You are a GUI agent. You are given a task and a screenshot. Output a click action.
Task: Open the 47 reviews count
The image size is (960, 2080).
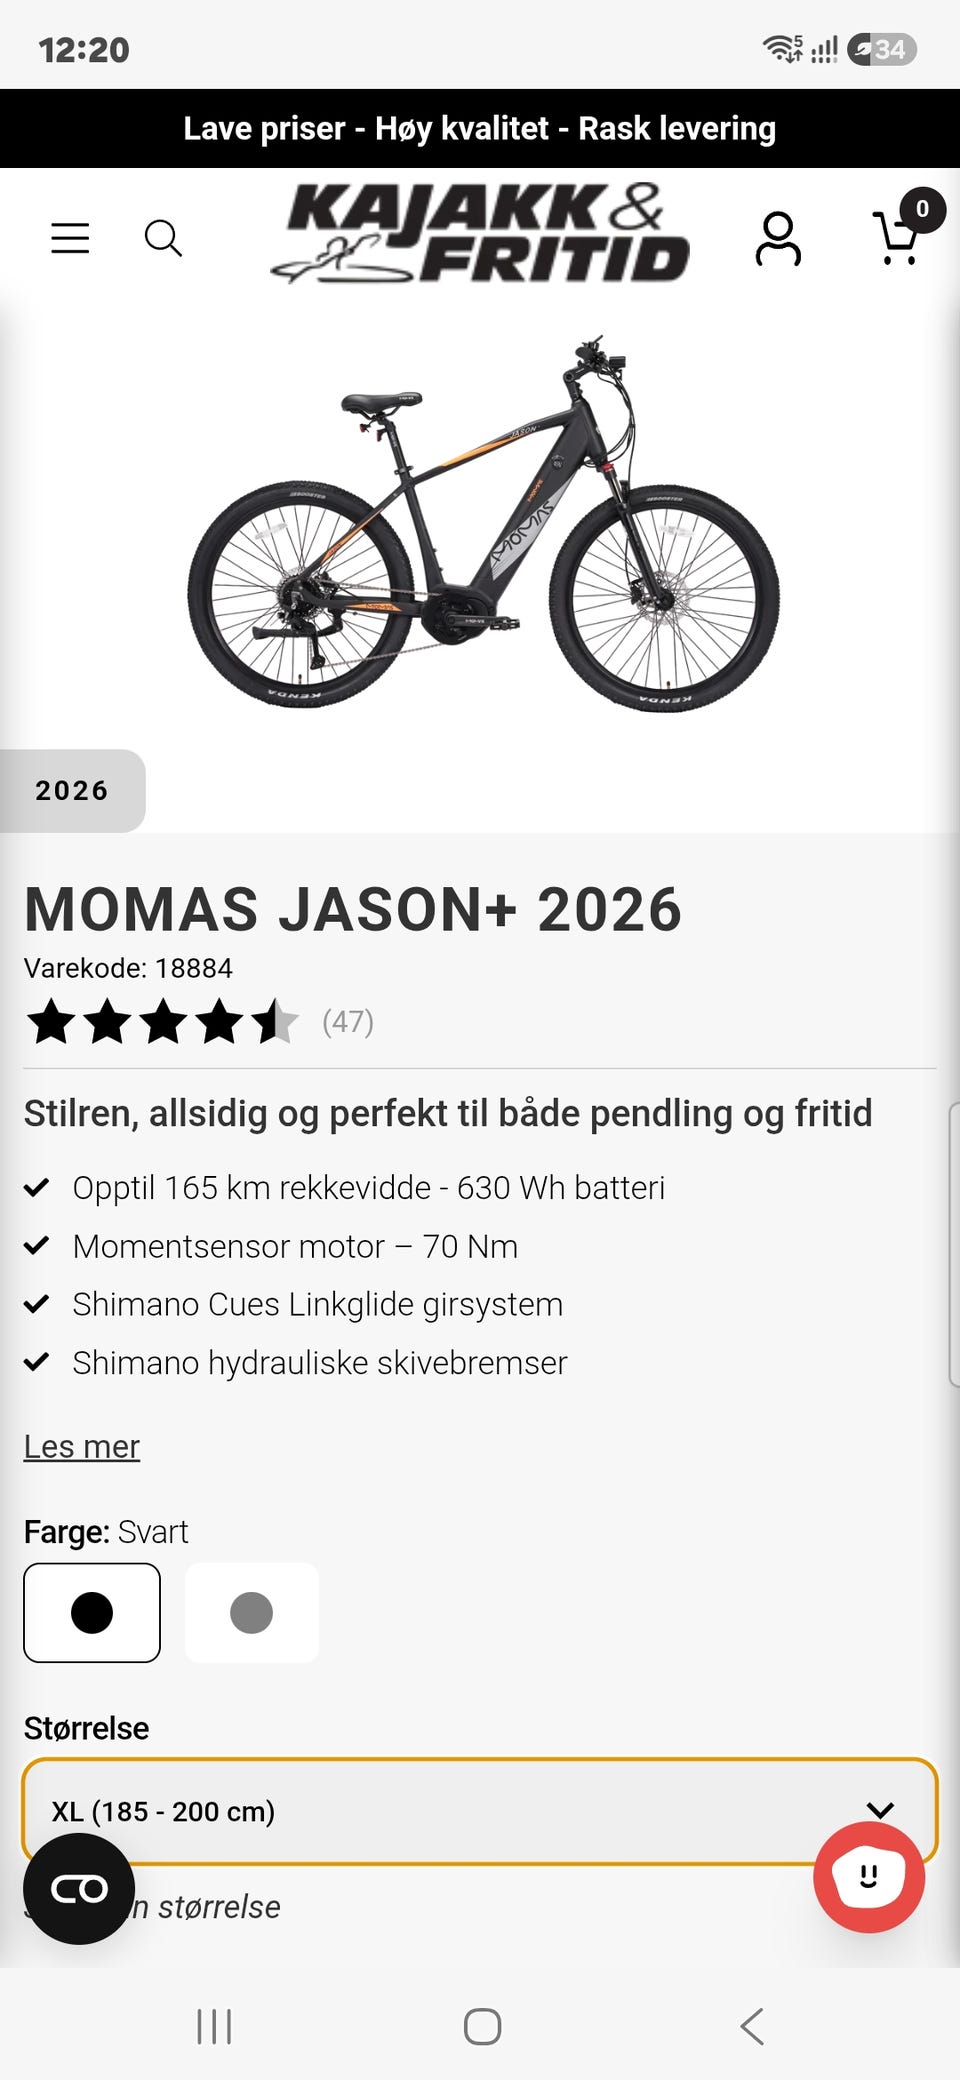[x=348, y=1022]
